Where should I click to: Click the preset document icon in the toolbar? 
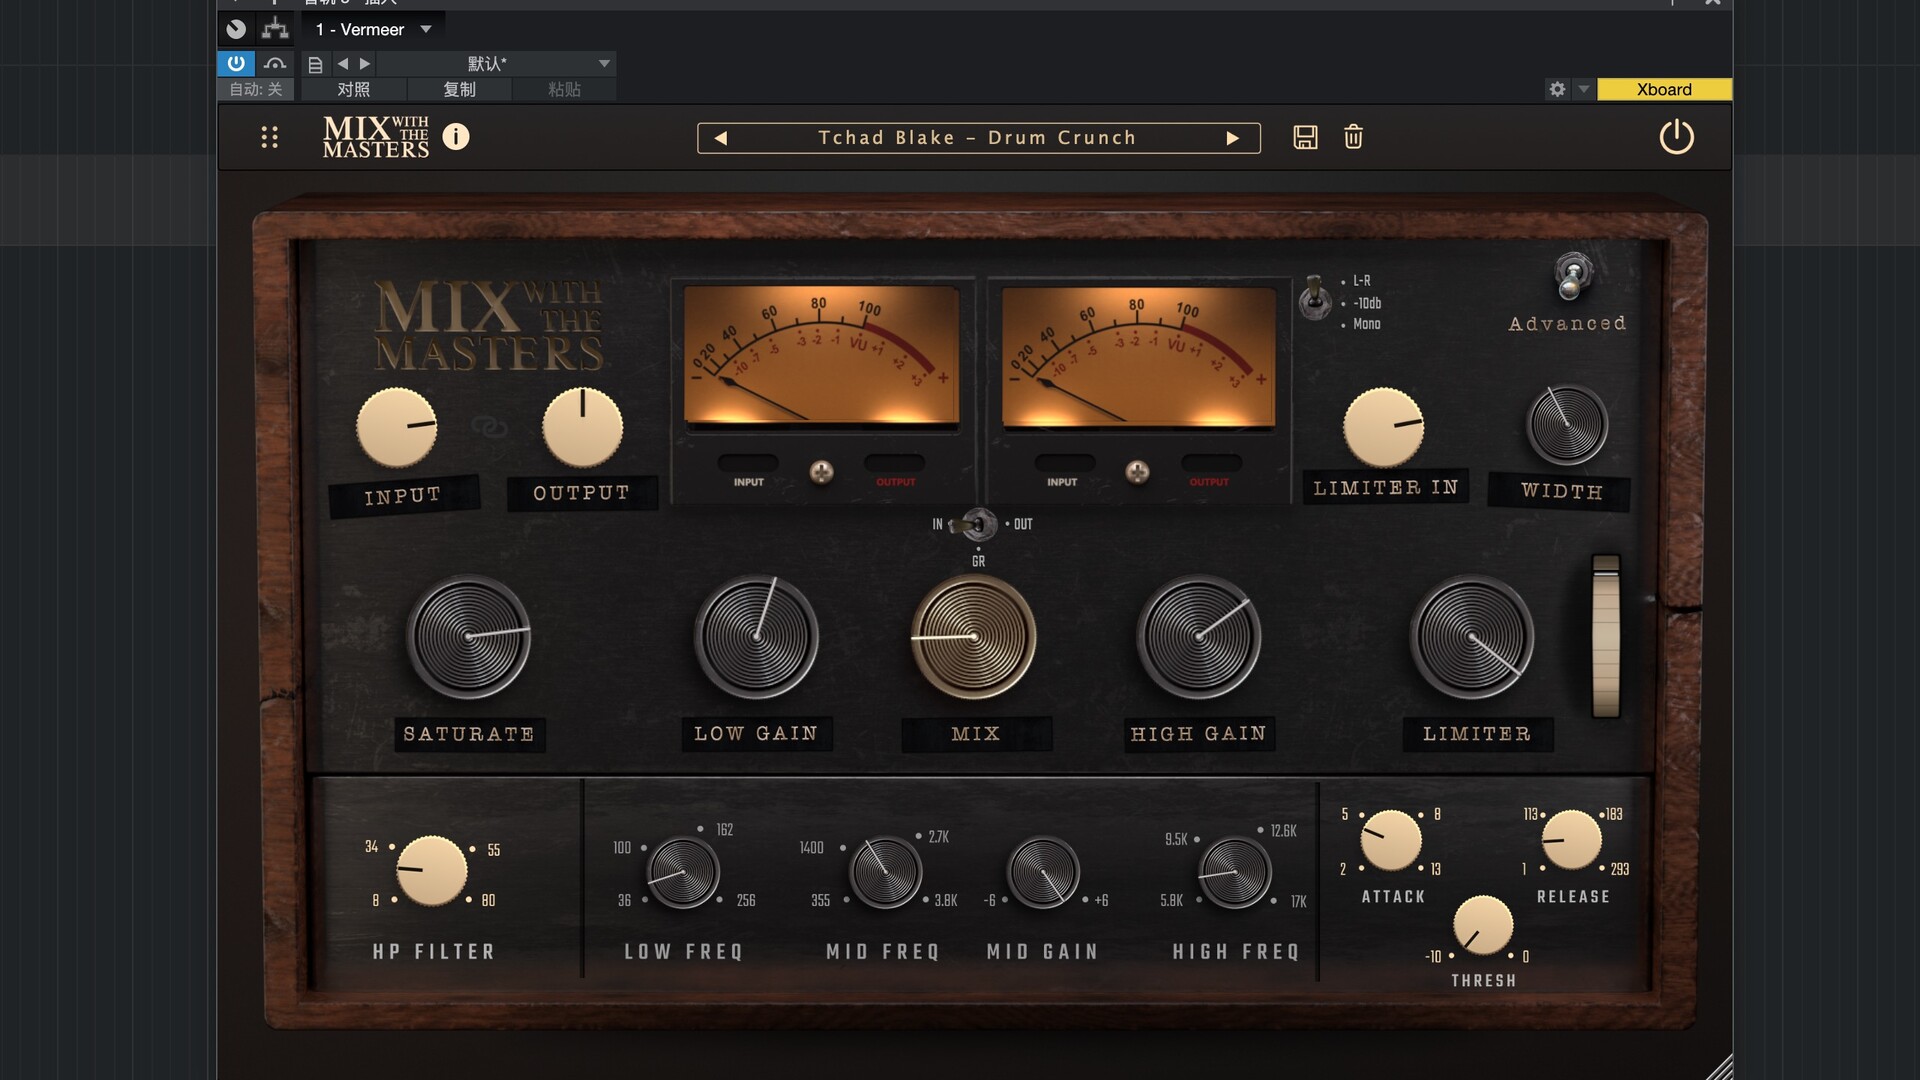pyautogui.click(x=315, y=63)
